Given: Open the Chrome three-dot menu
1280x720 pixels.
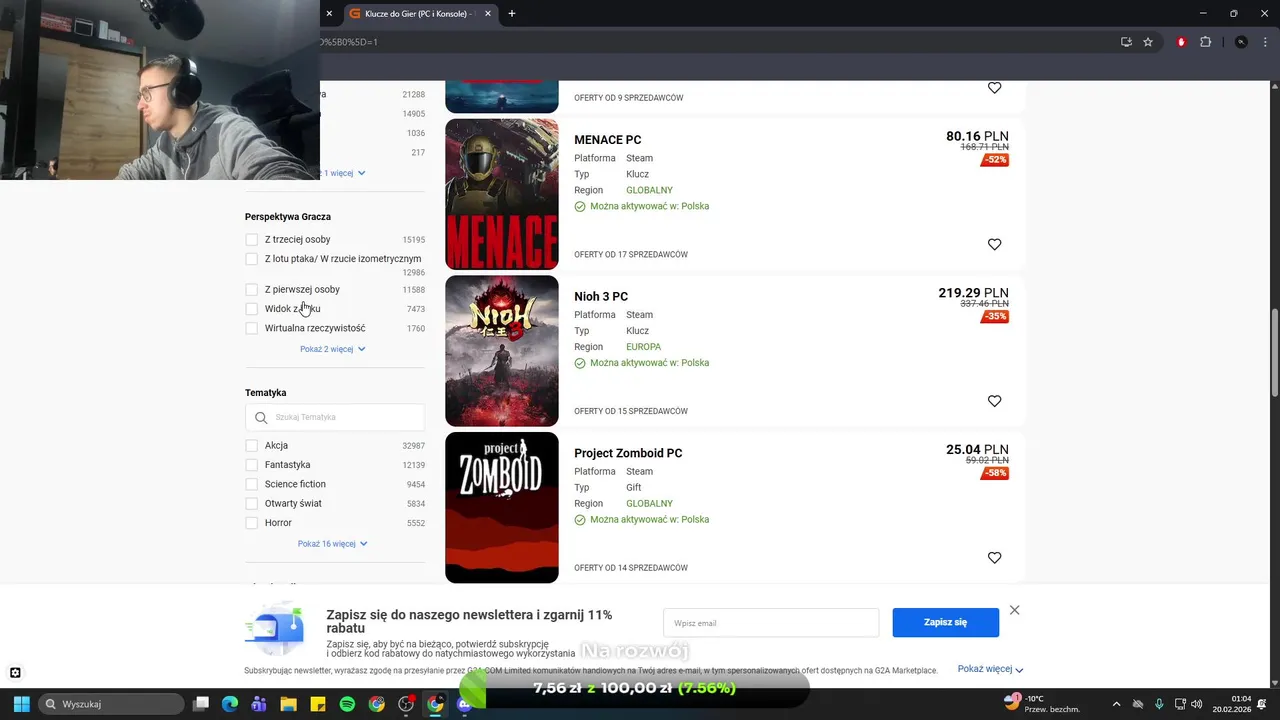Looking at the screenshot, I should pyautogui.click(x=1264, y=42).
